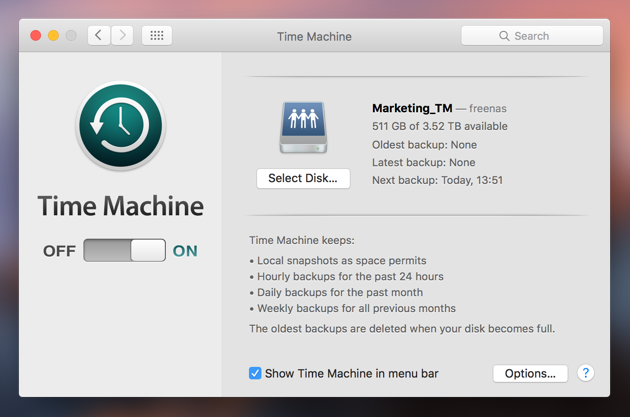Go forward with the right chevron button
This screenshot has width=630, height=417.
coord(122,36)
